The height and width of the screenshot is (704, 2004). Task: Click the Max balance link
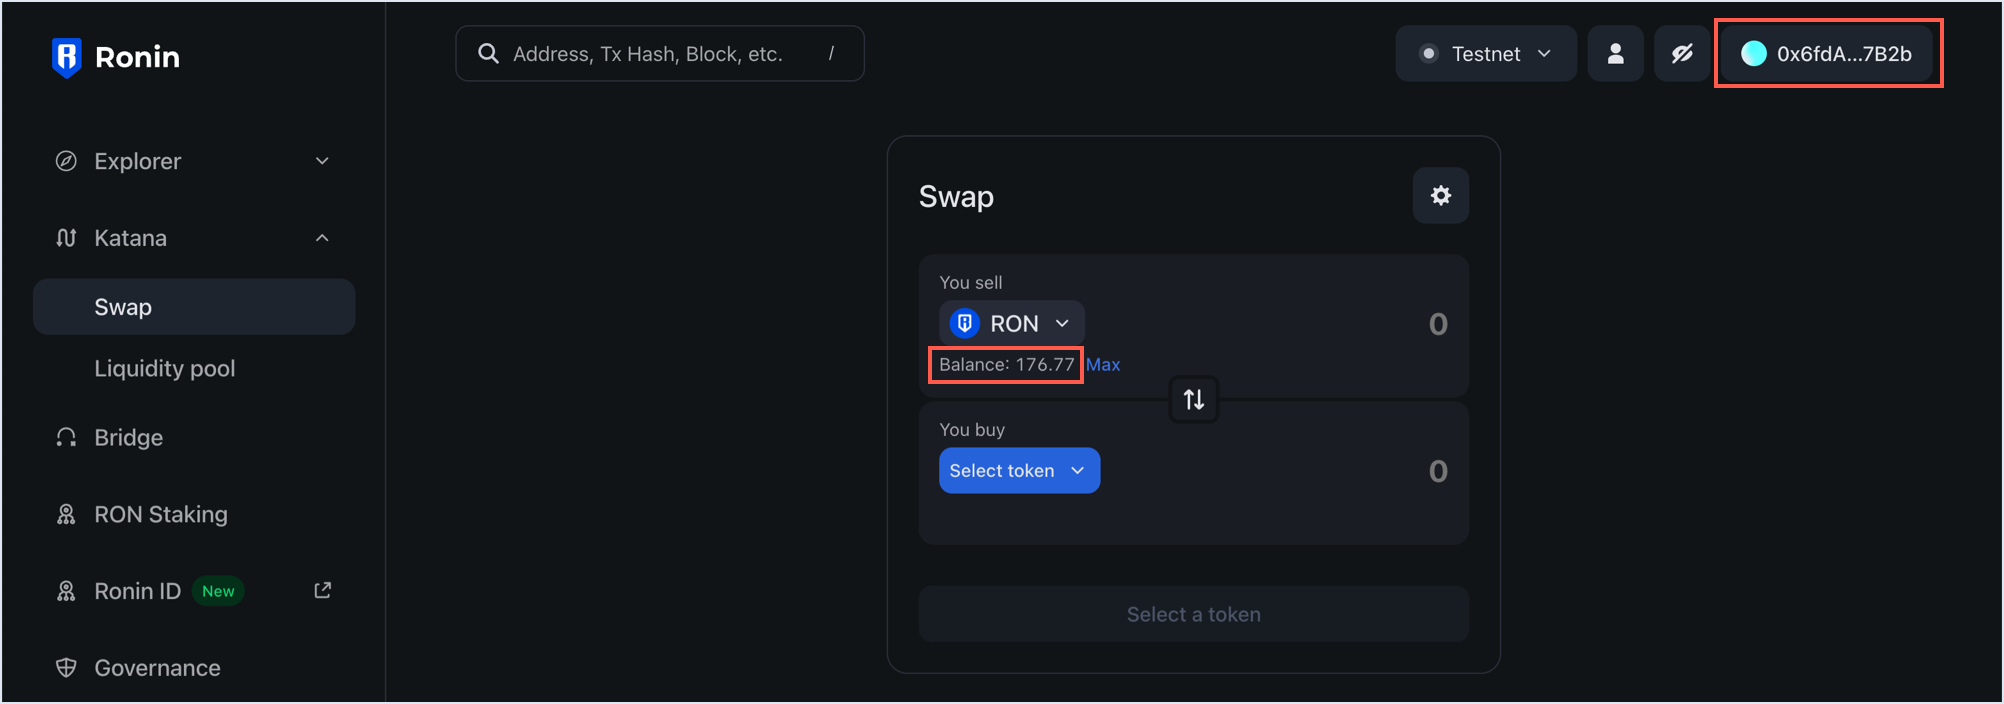(1103, 365)
